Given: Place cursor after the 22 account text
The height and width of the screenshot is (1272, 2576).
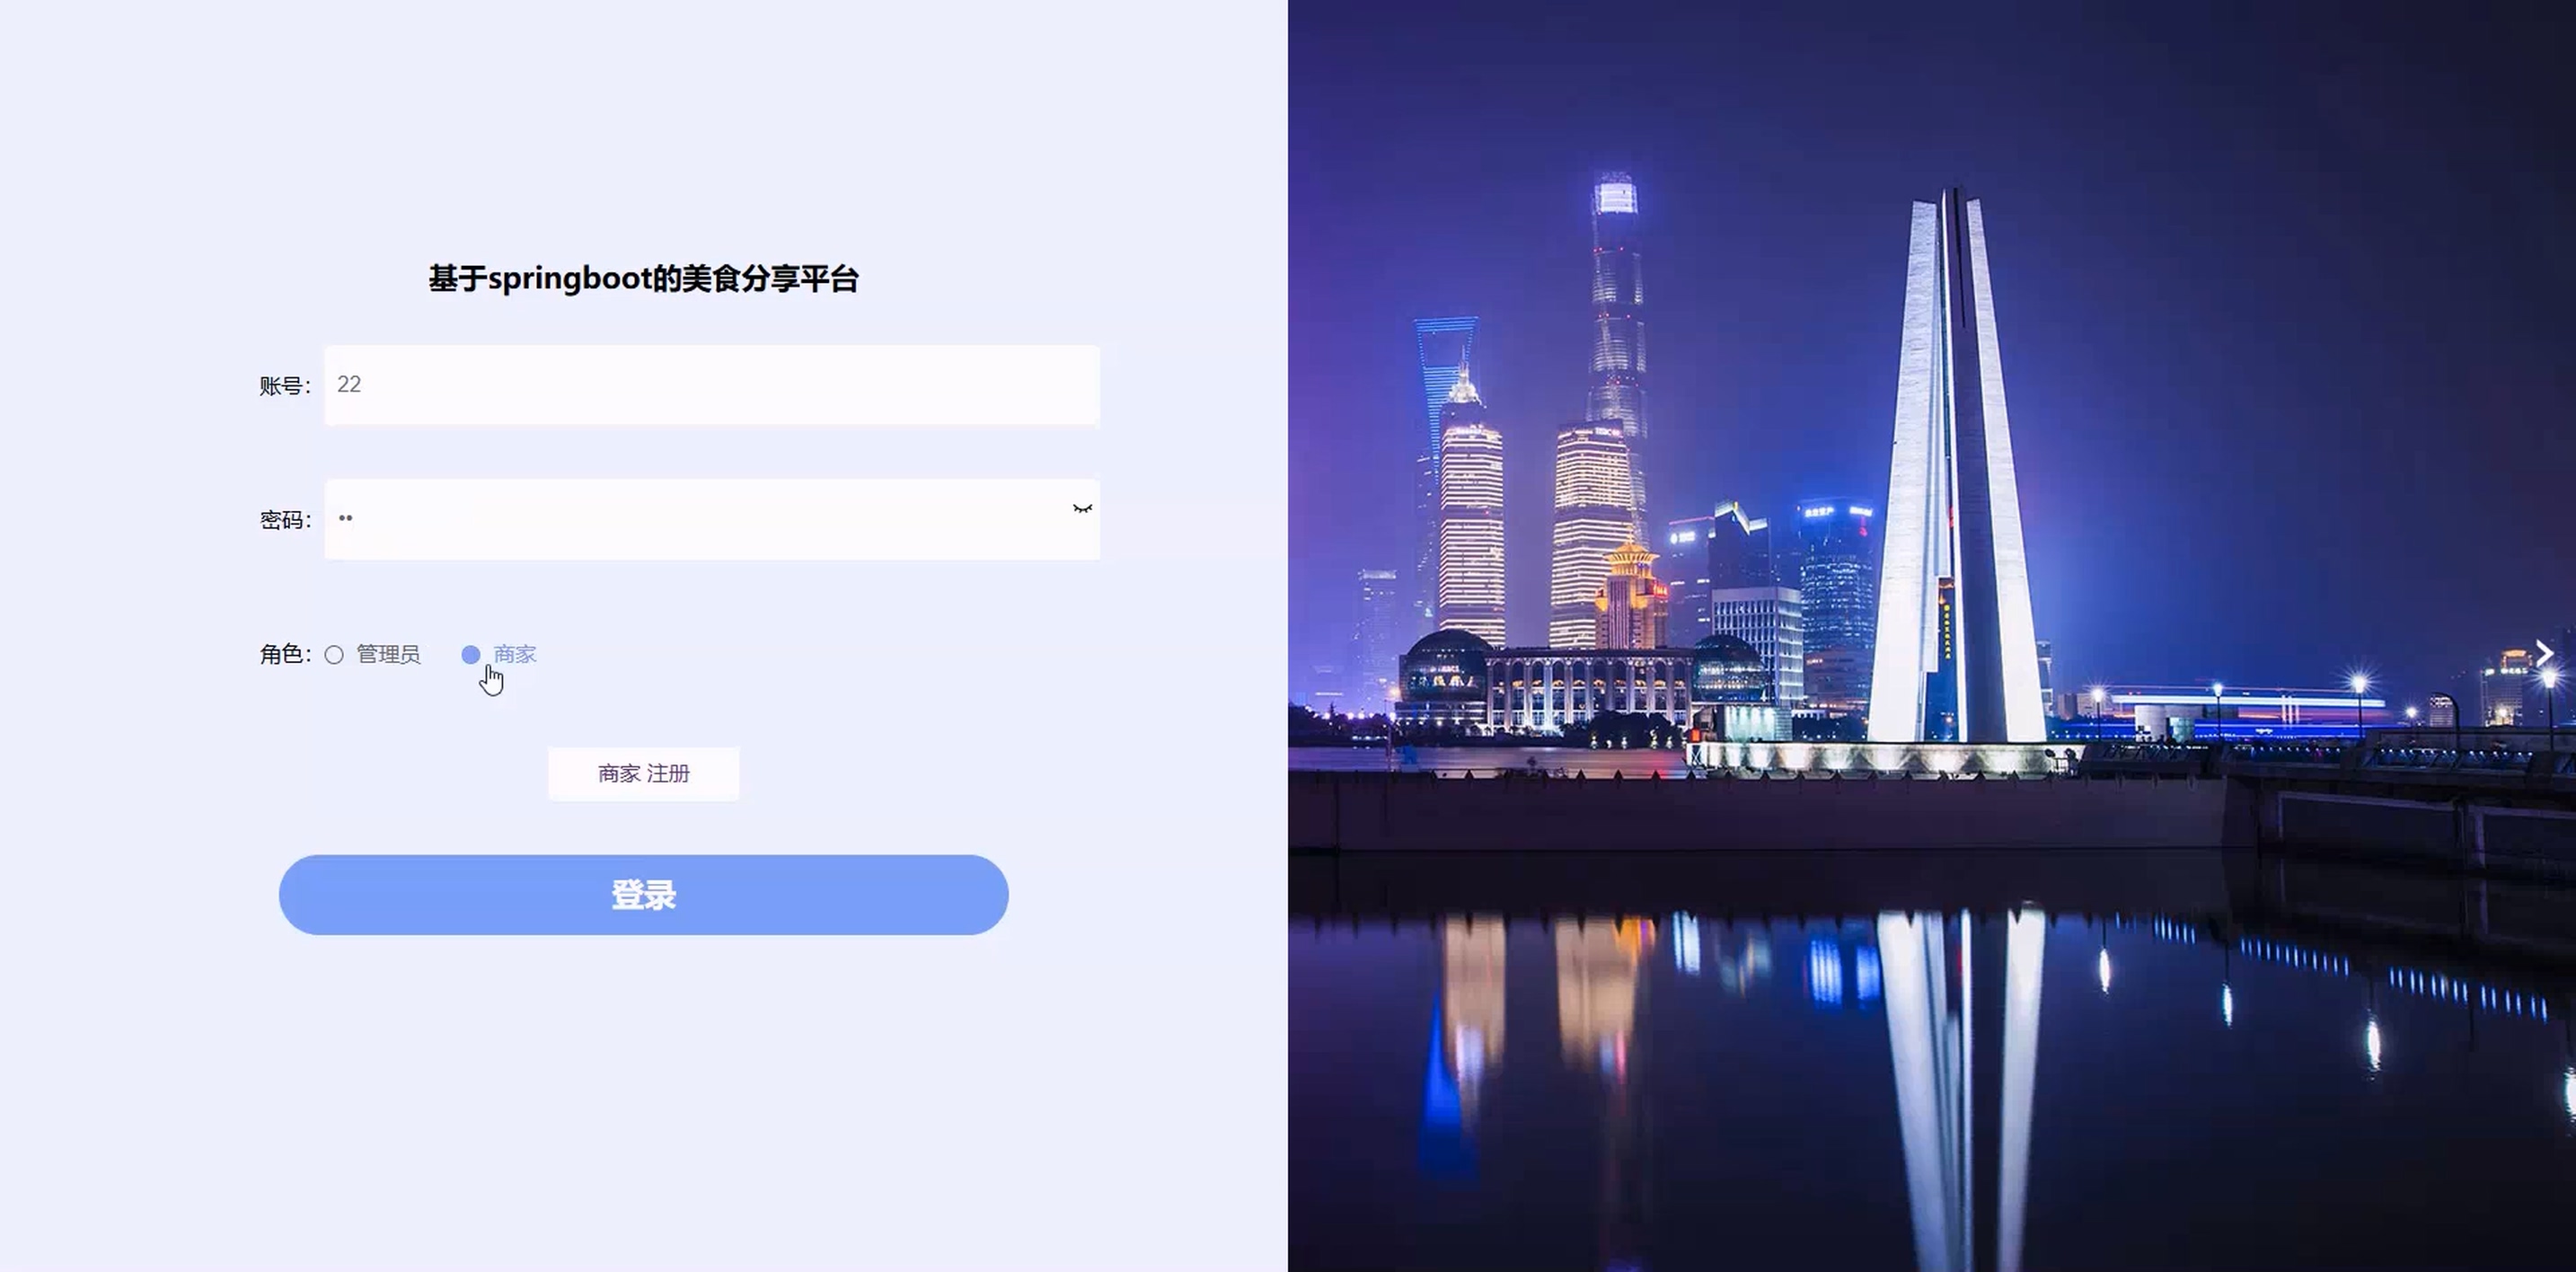Looking at the screenshot, I should point(364,385).
